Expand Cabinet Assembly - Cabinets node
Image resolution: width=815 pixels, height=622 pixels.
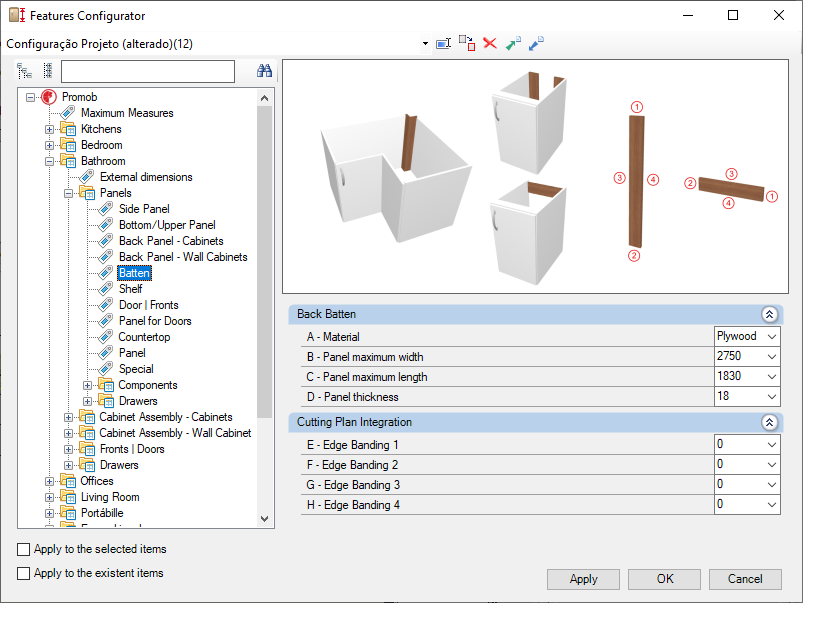point(68,417)
